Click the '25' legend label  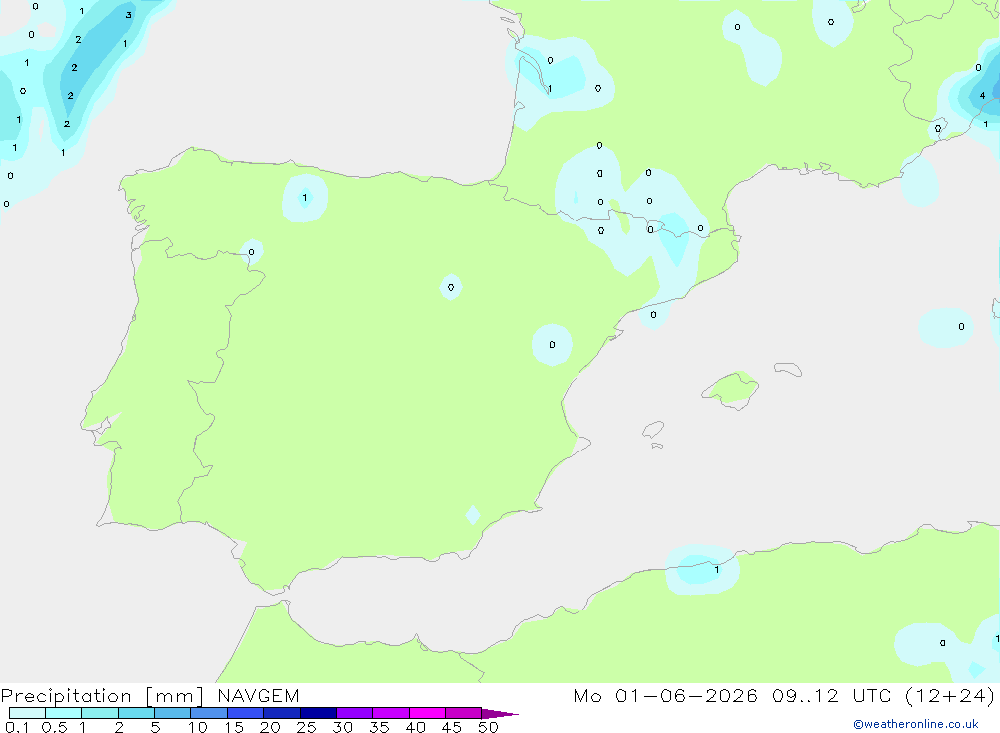(x=306, y=727)
